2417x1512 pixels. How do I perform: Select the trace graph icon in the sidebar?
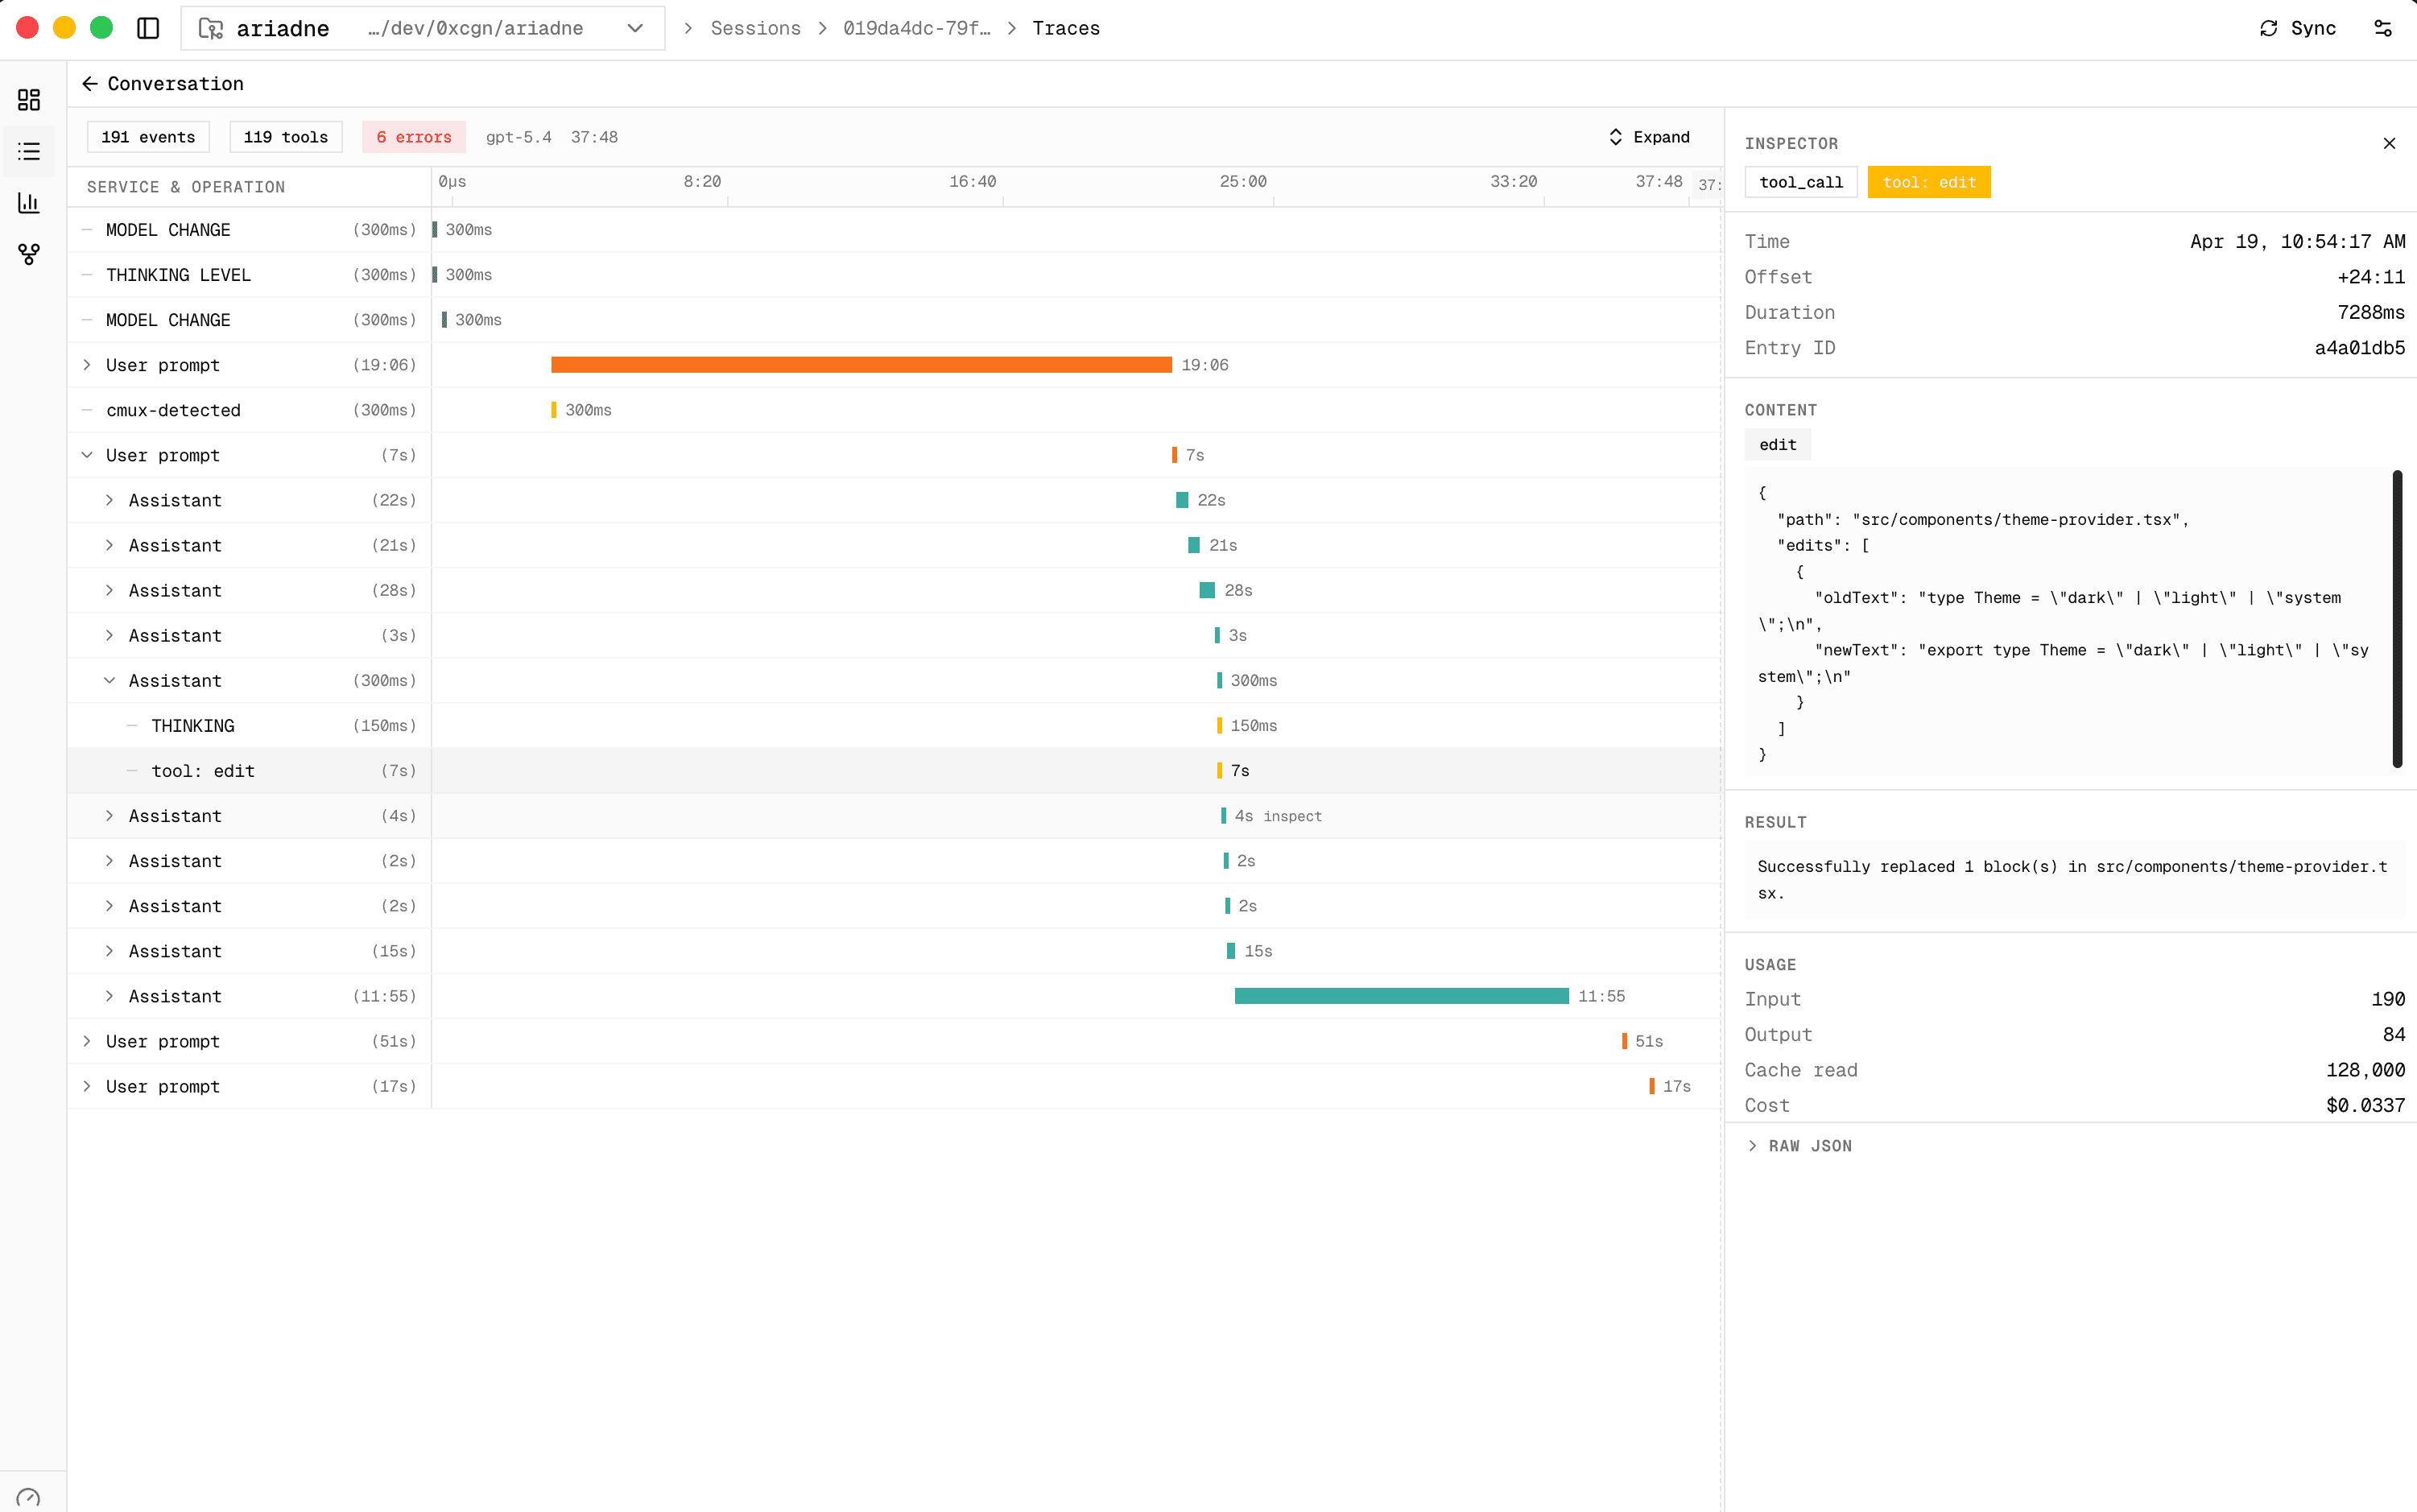pyautogui.click(x=29, y=254)
